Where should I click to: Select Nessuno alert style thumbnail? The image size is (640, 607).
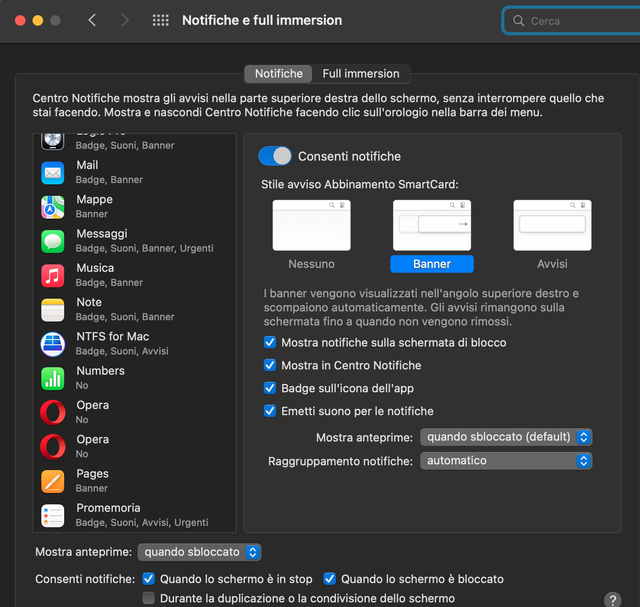pyautogui.click(x=311, y=225)
